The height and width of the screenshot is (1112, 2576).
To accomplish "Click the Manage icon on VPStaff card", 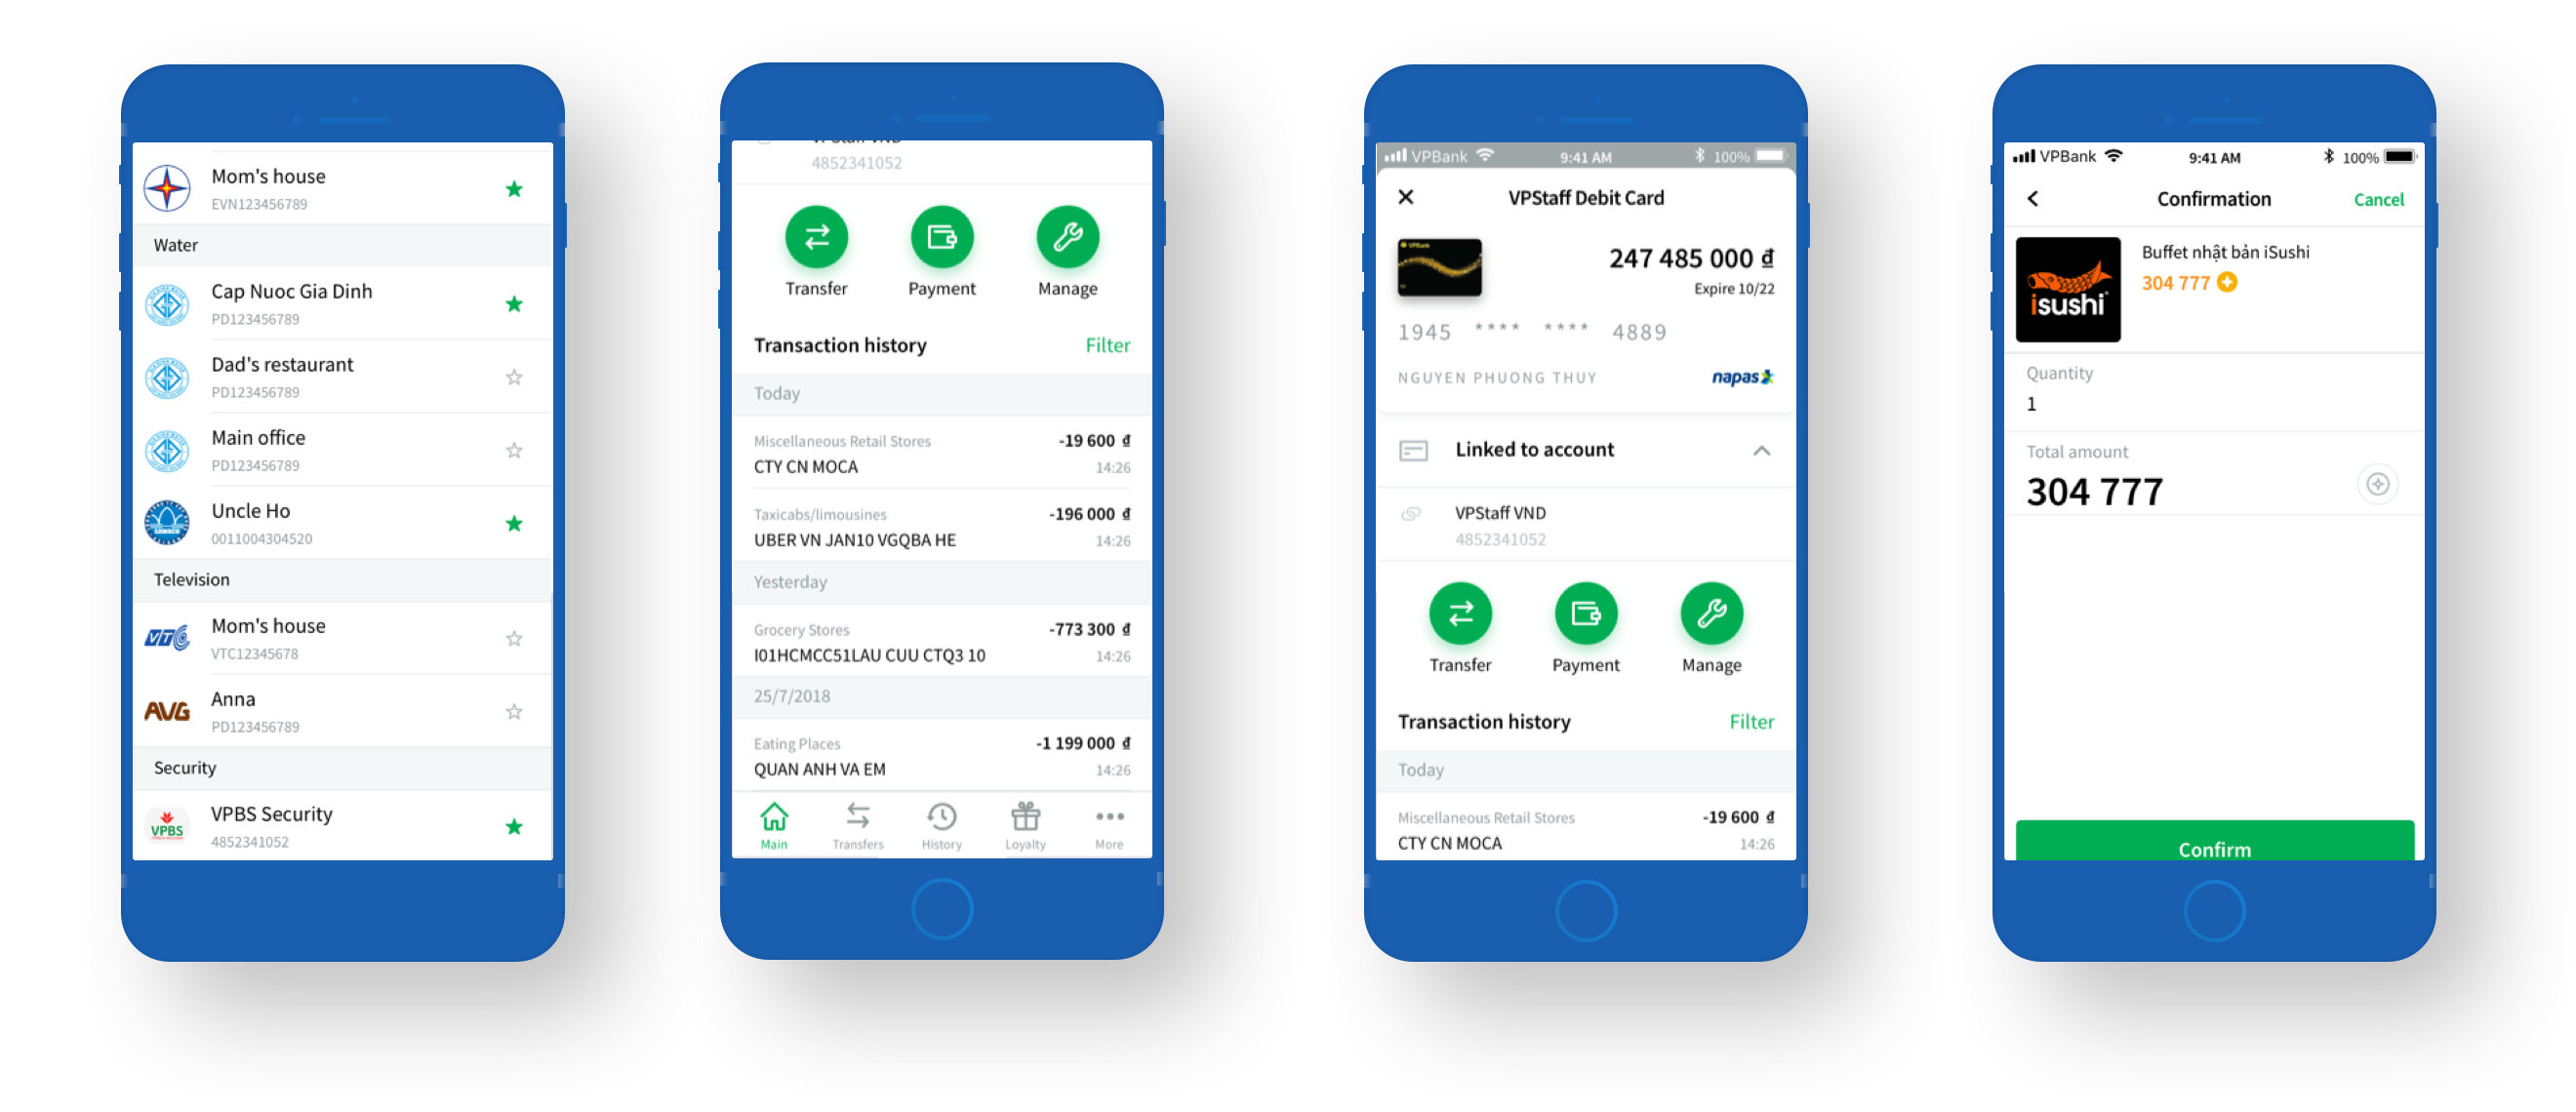I will pos(1707,621).
